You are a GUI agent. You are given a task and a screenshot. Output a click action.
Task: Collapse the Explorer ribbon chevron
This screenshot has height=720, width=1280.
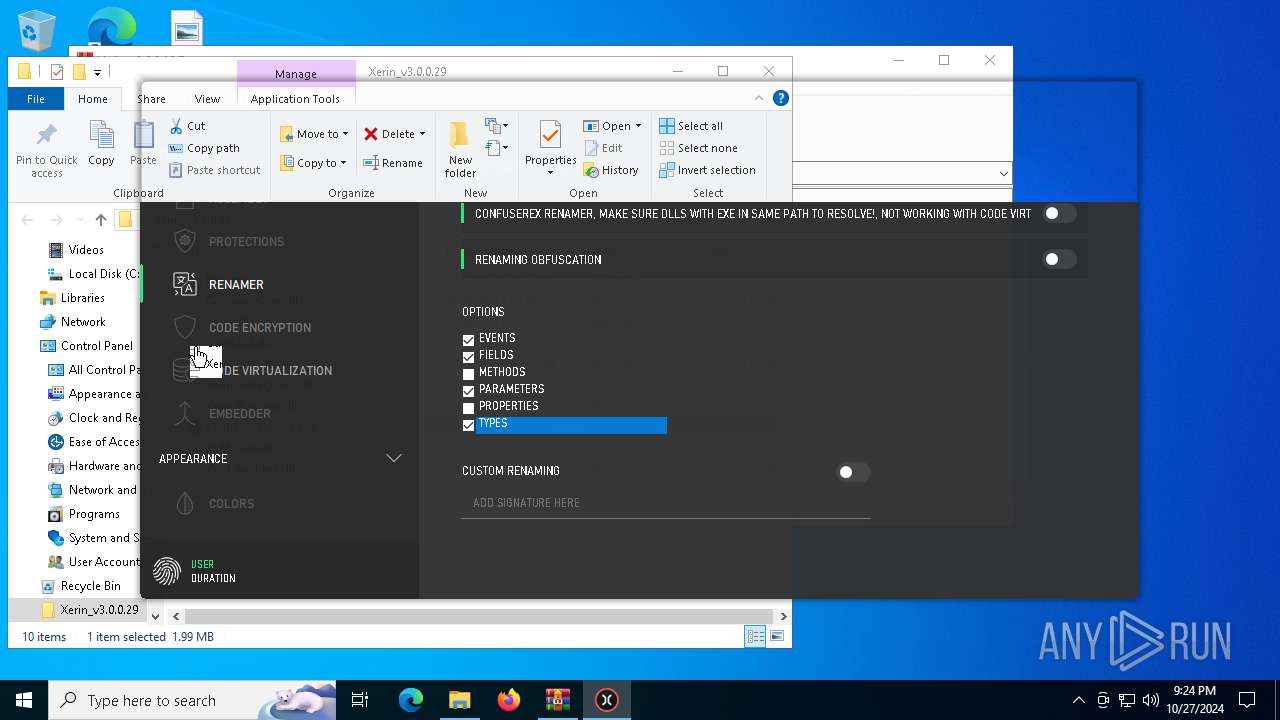click(759, 98)
